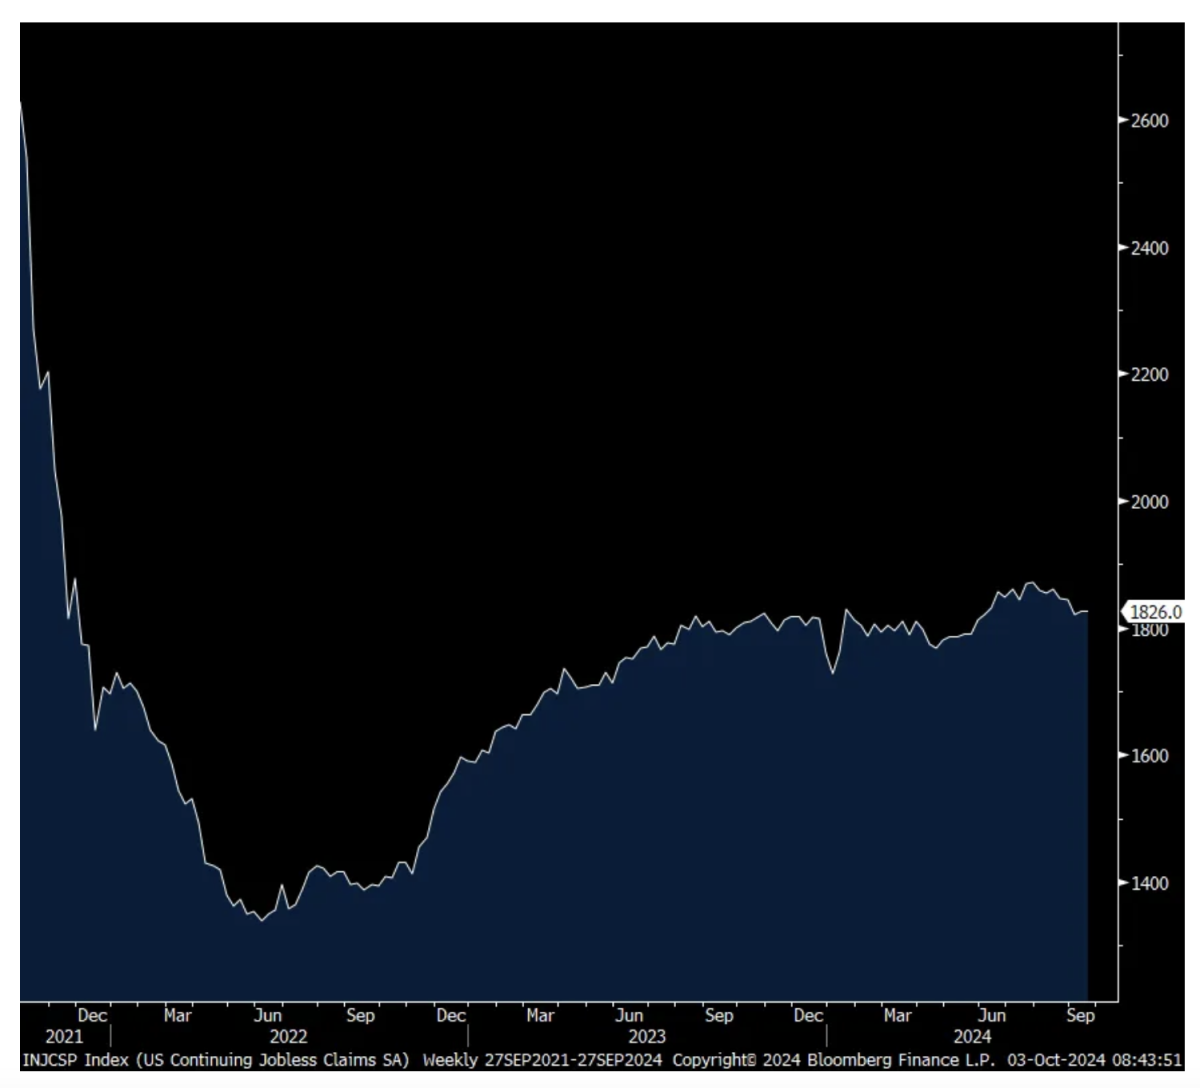Click the 2022 year label on time axis

pos(288,1036)
